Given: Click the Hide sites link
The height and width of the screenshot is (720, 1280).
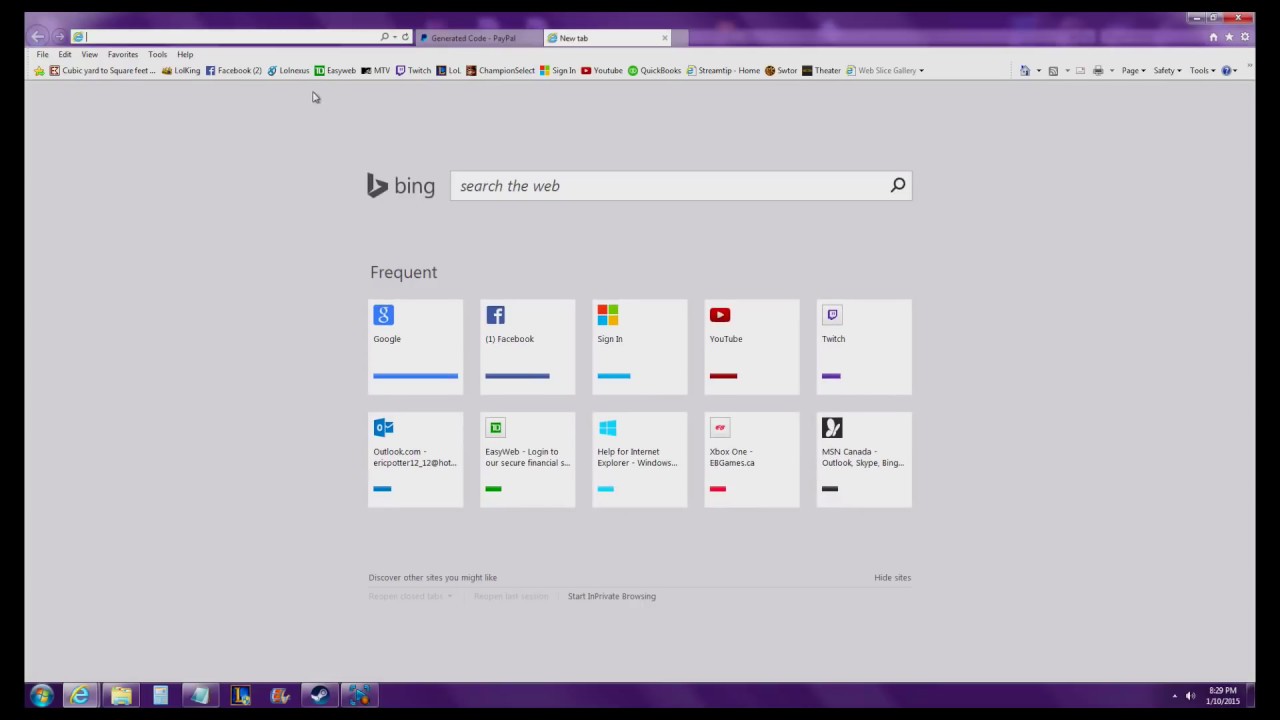Looking at the screenshot, I should [892, 577].
